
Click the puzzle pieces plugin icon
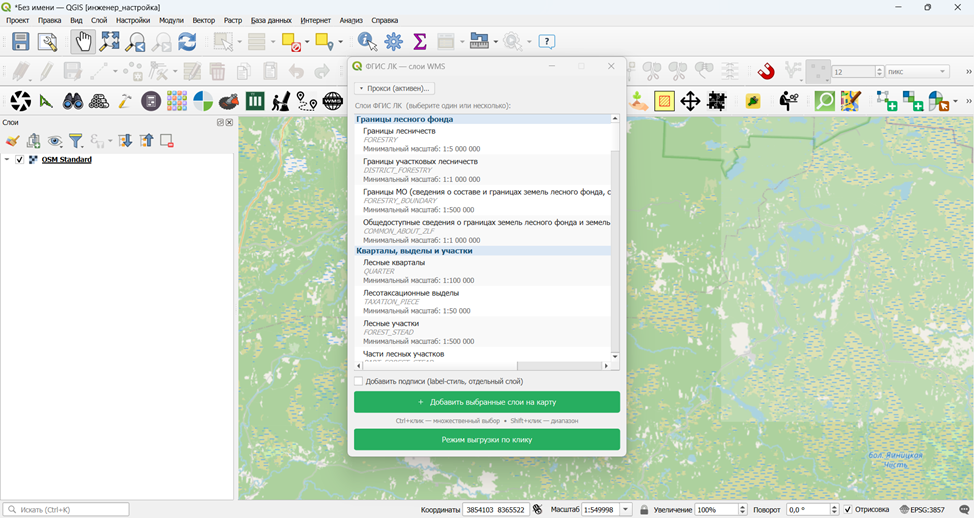716,101
